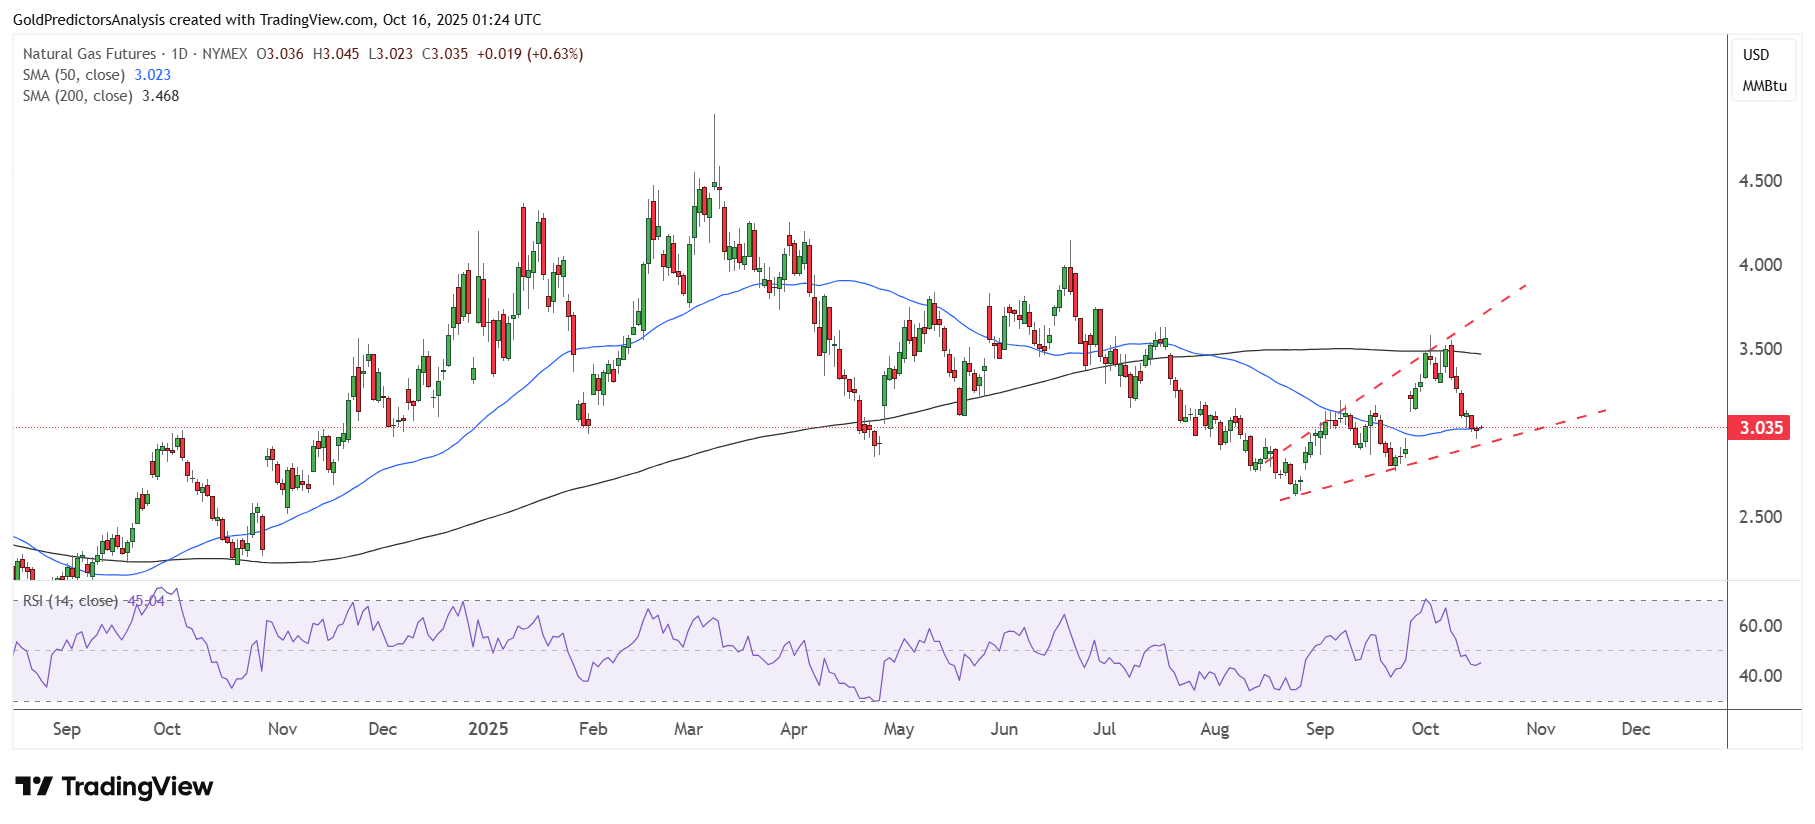Click the Jul label on the time axis

[x=1104, y=729]
